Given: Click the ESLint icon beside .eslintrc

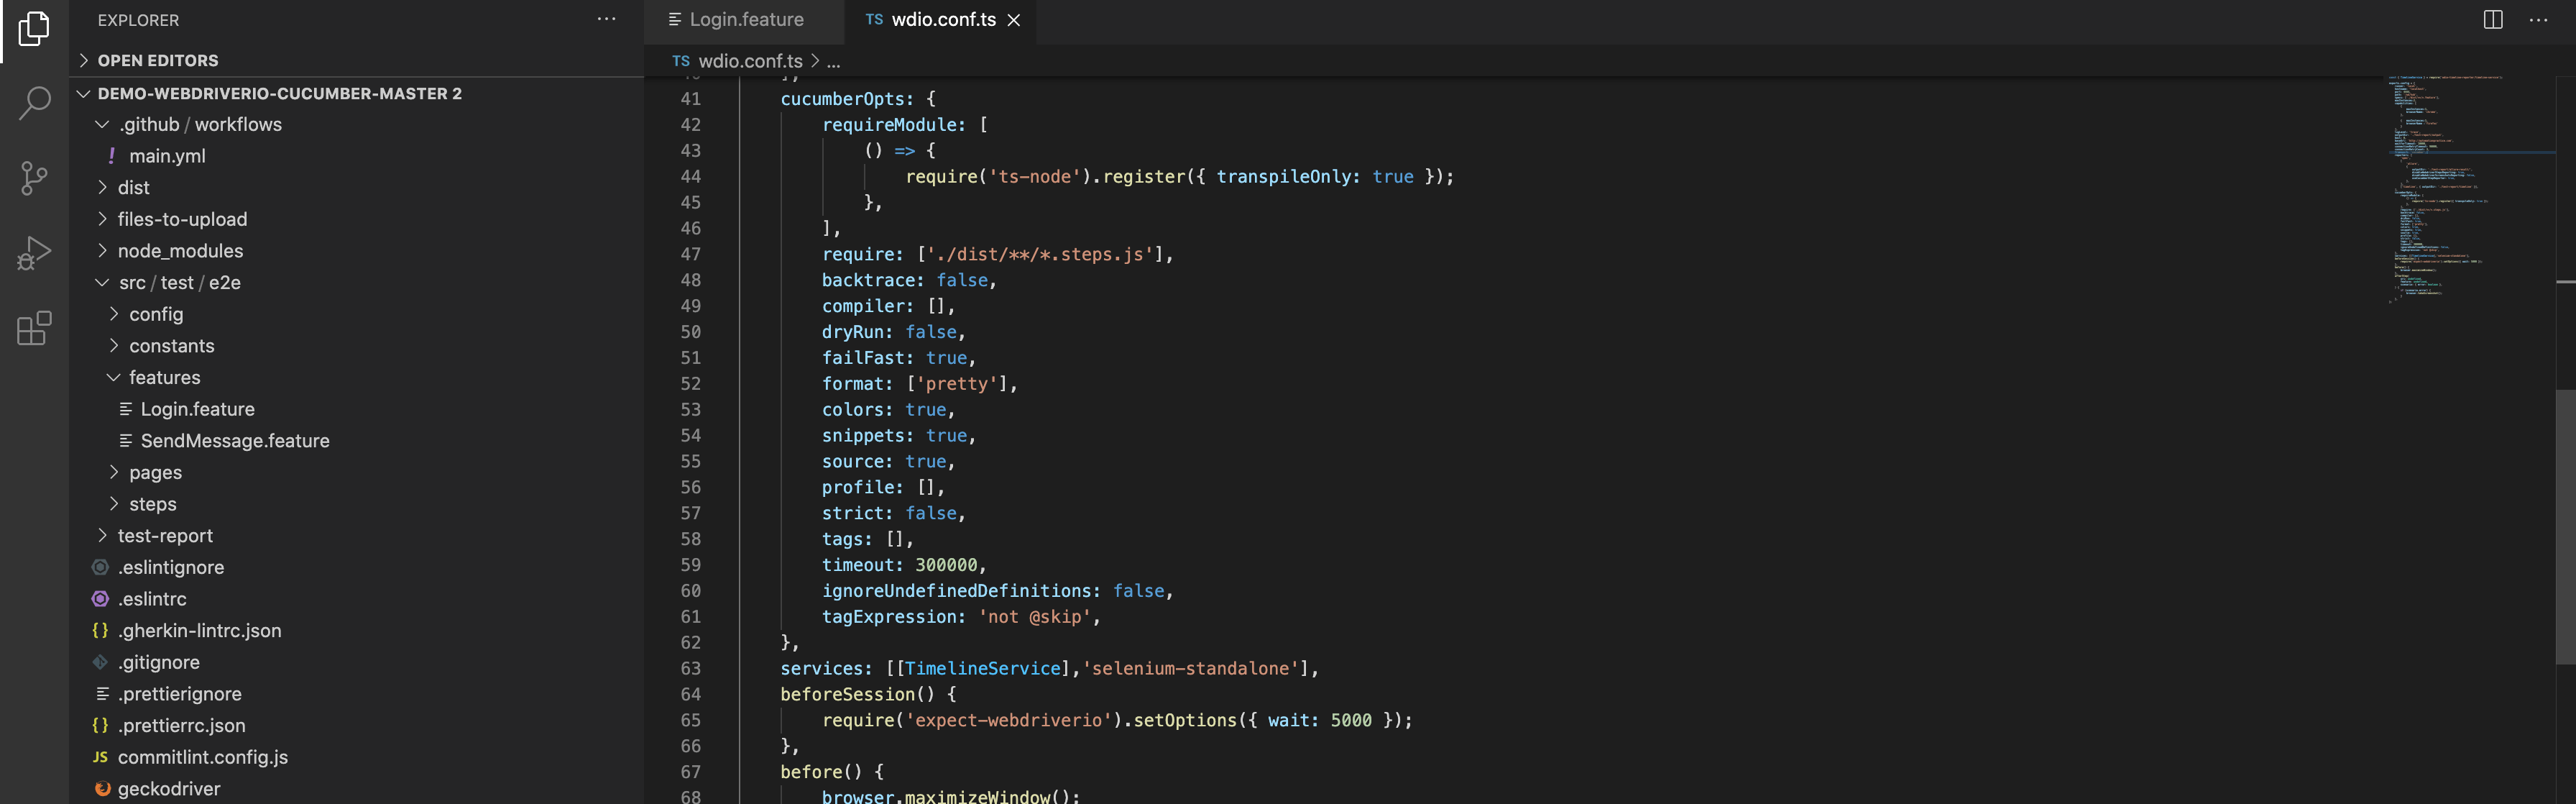Looking at the screenshot, I should [100, 599].
